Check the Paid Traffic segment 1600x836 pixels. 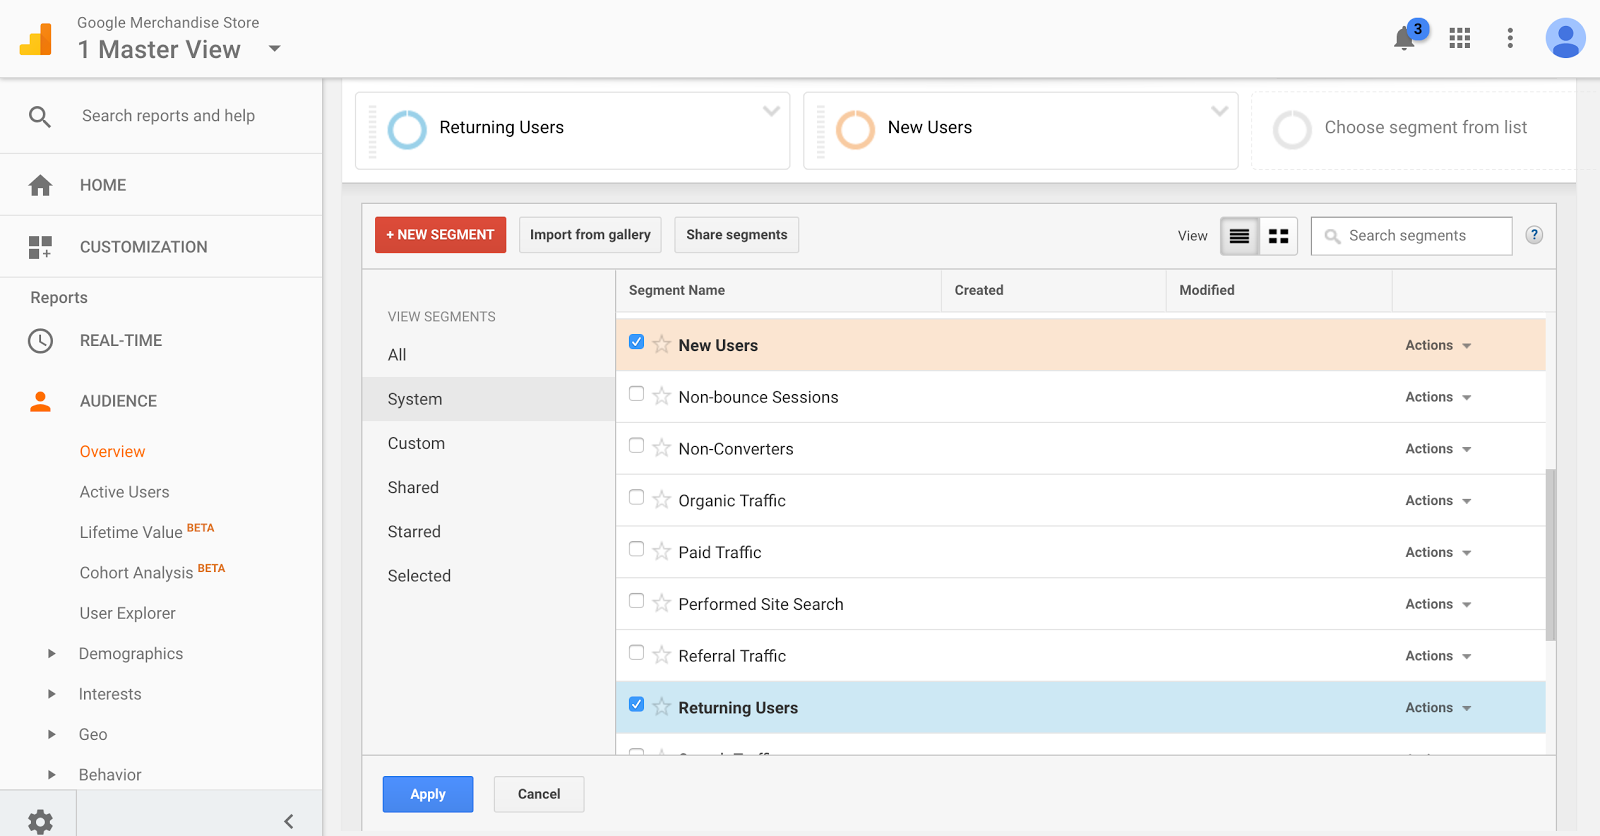[x=636, y=549]
